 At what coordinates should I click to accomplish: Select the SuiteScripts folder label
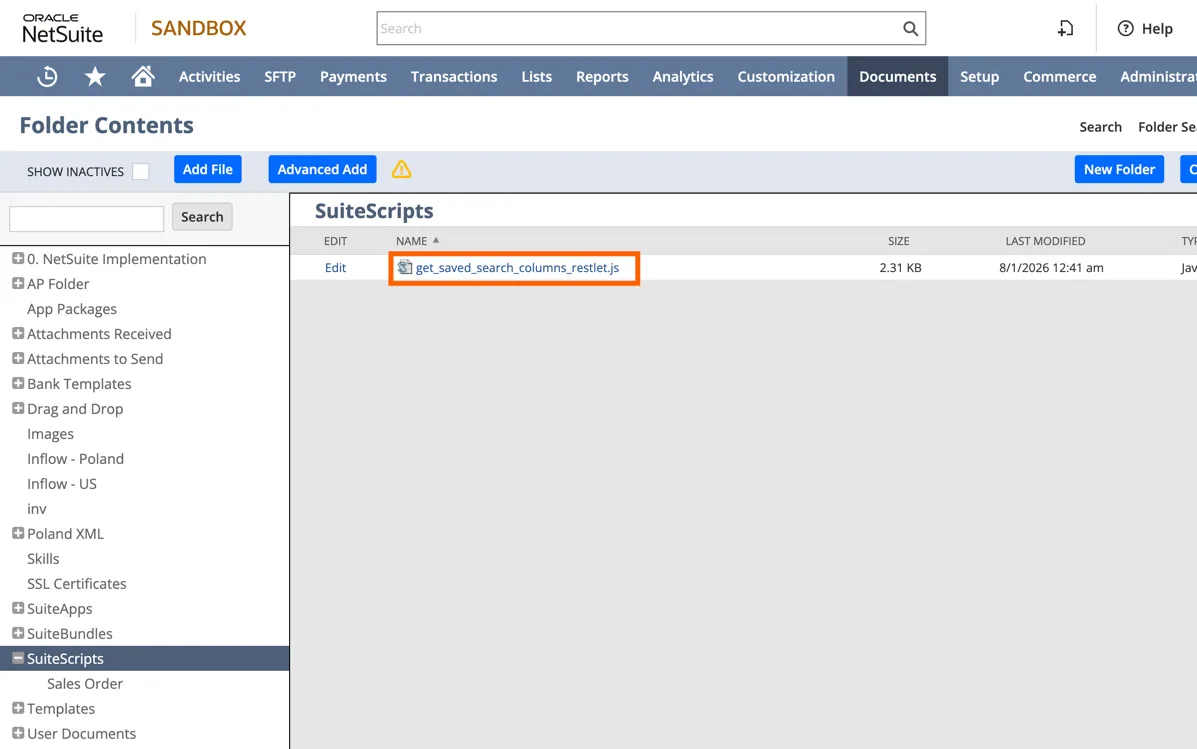[65, 658]
